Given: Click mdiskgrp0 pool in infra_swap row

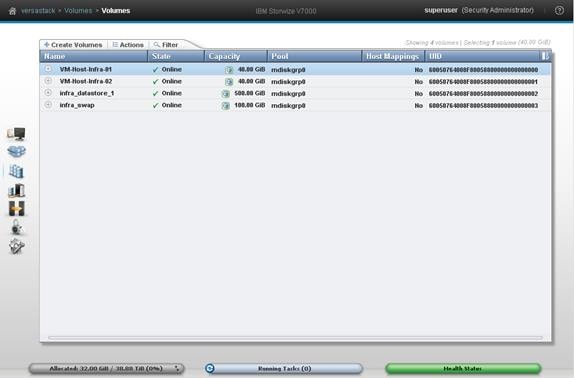Looking at the screenshot, I should point(288,106).
